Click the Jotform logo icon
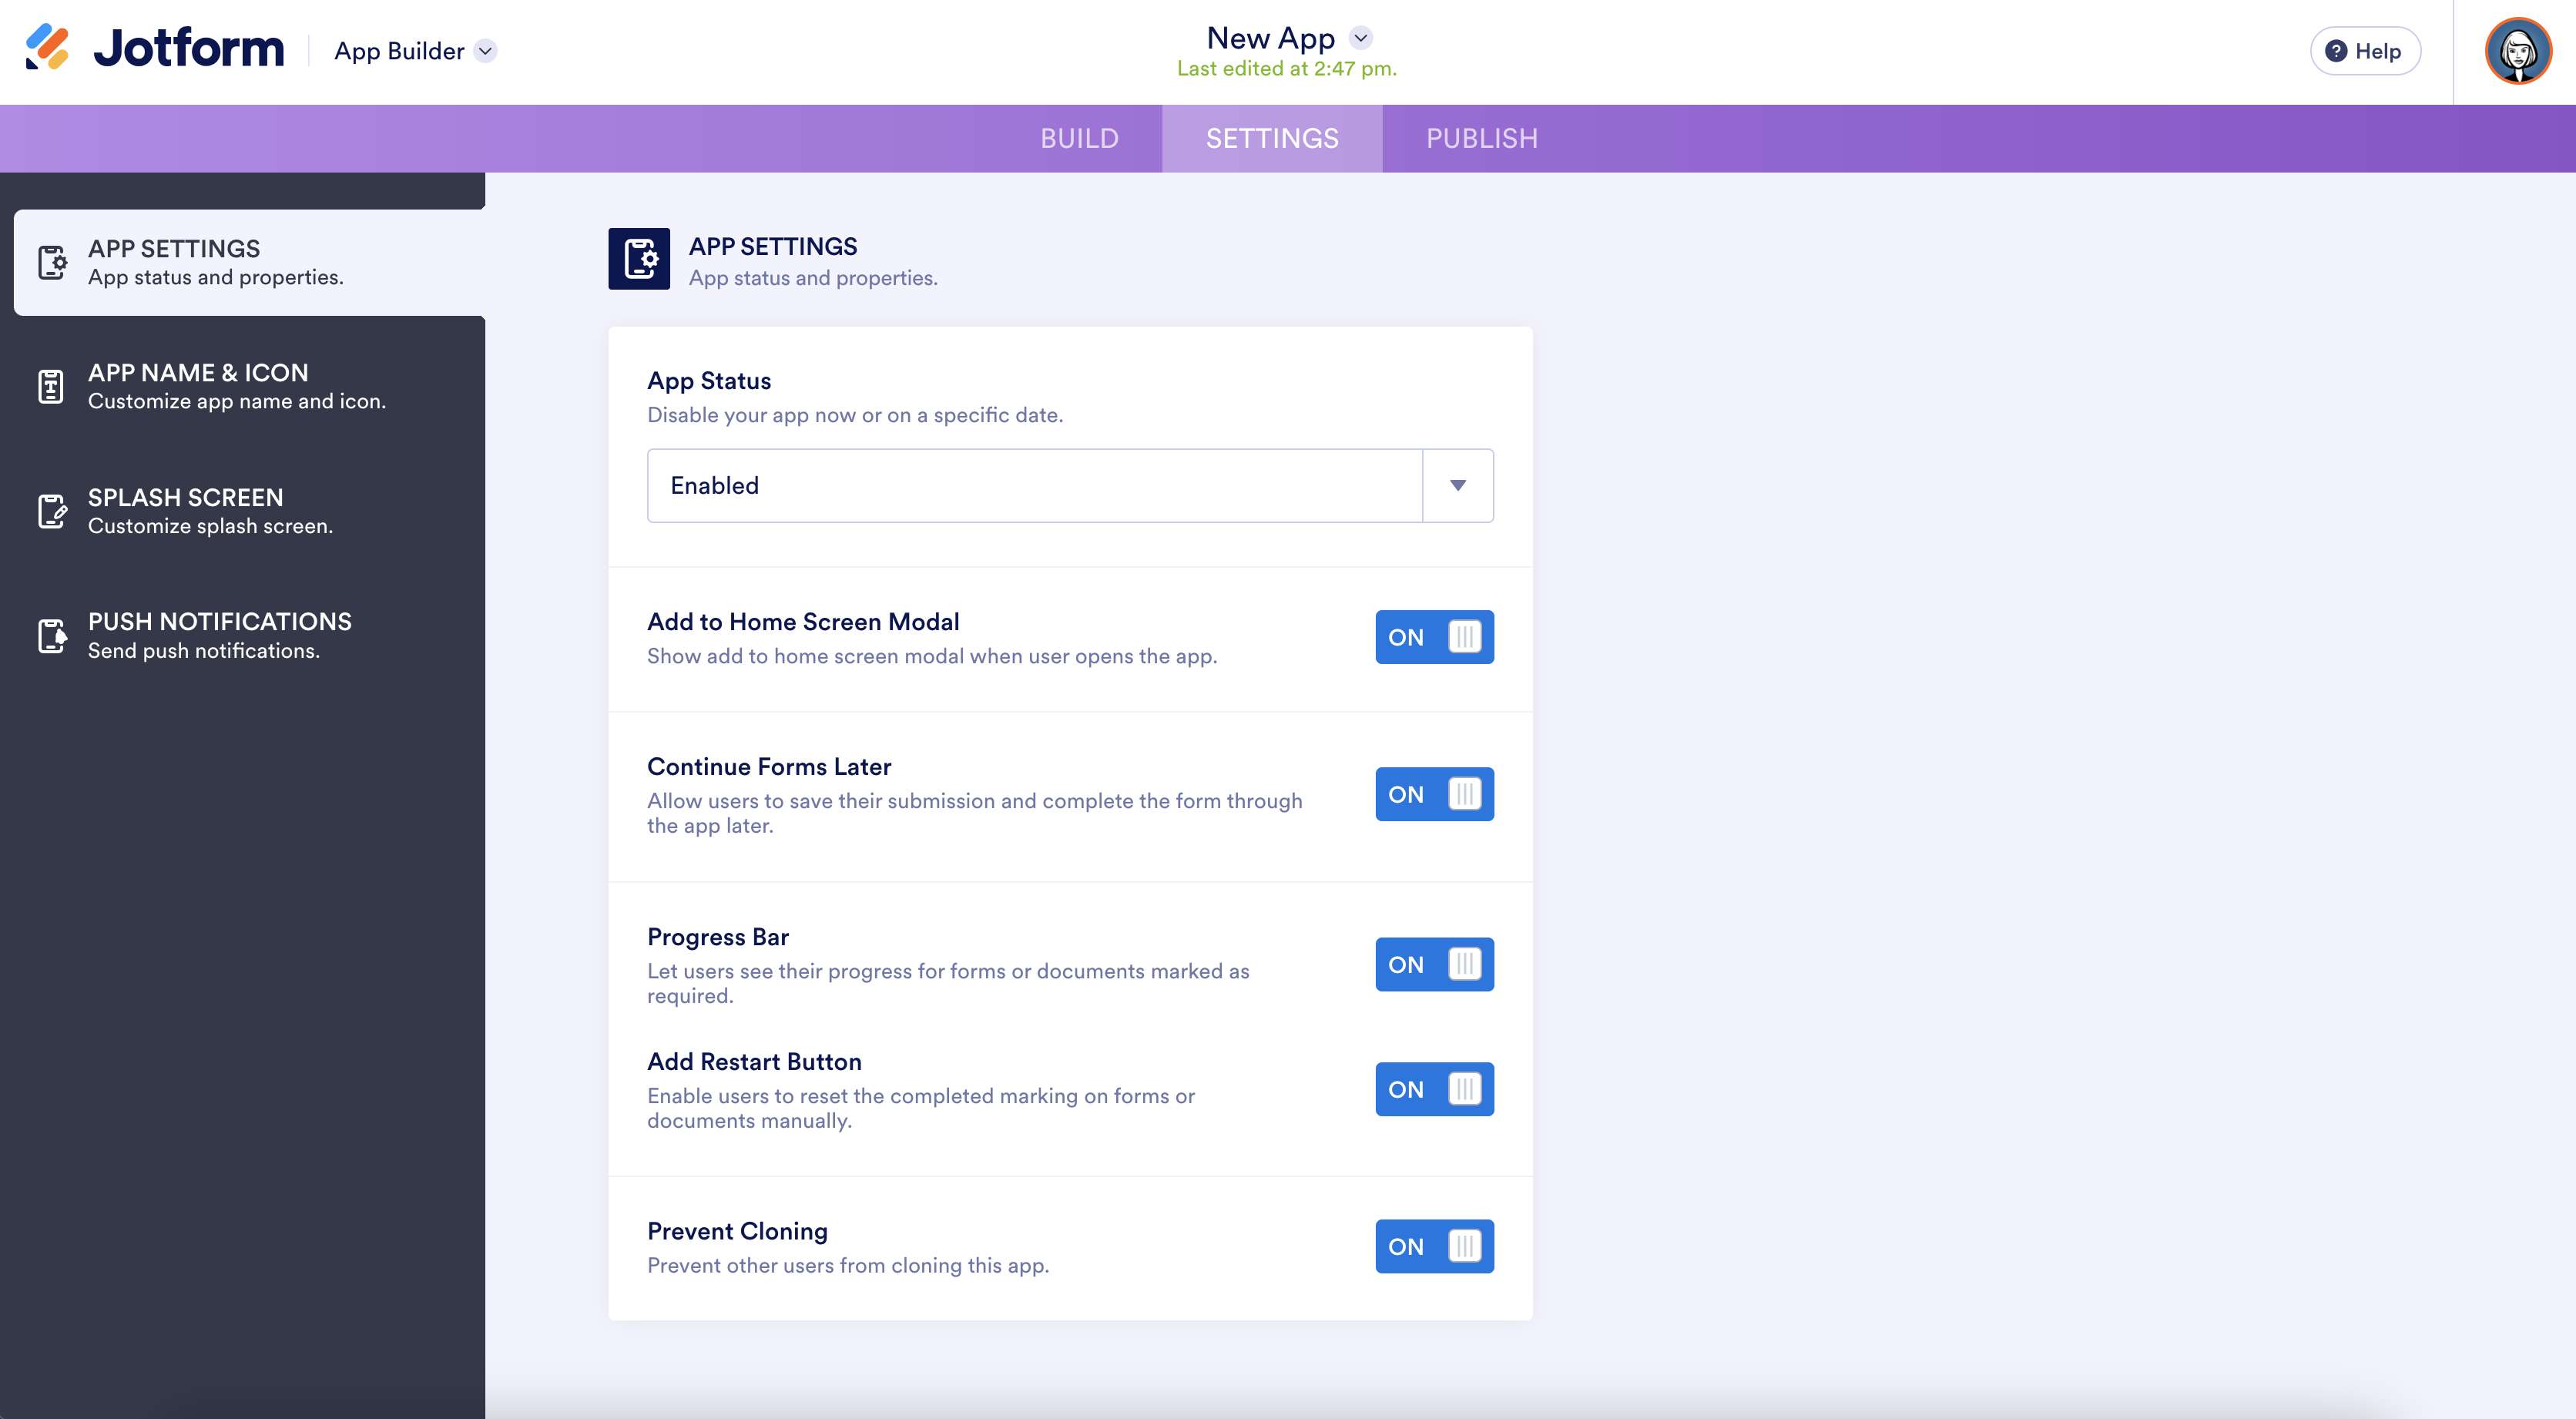 (47, 48)
